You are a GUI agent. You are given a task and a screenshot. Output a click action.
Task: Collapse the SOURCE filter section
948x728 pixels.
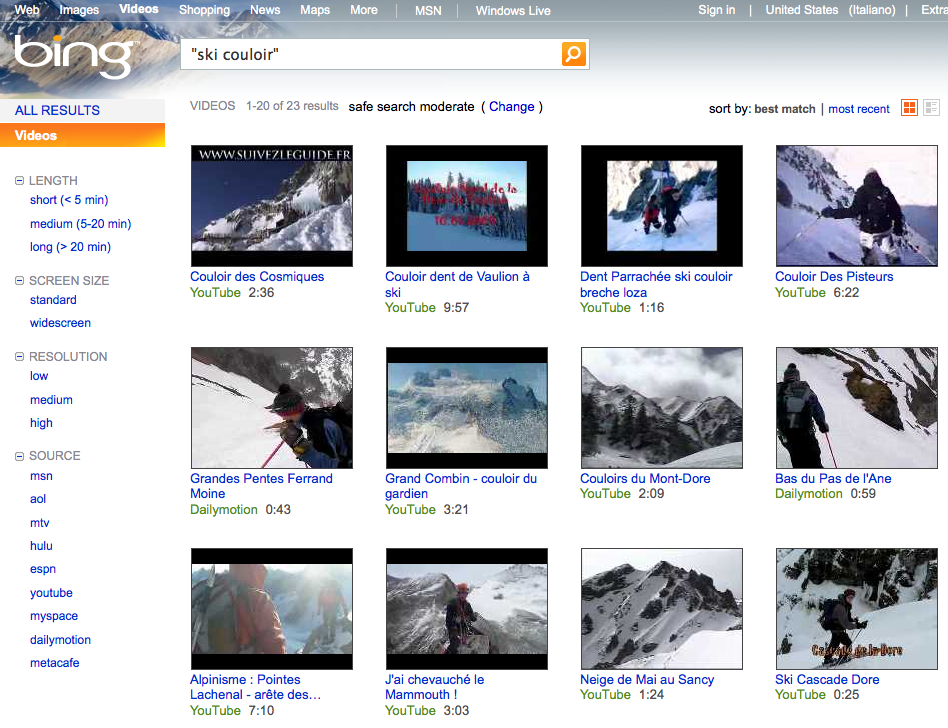[x=20, y=456]
